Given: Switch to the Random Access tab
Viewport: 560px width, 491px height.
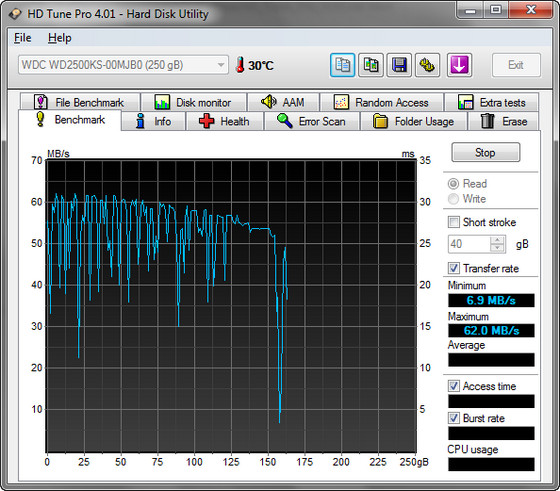Looking at the screenshot, I should tap(382, 102).
